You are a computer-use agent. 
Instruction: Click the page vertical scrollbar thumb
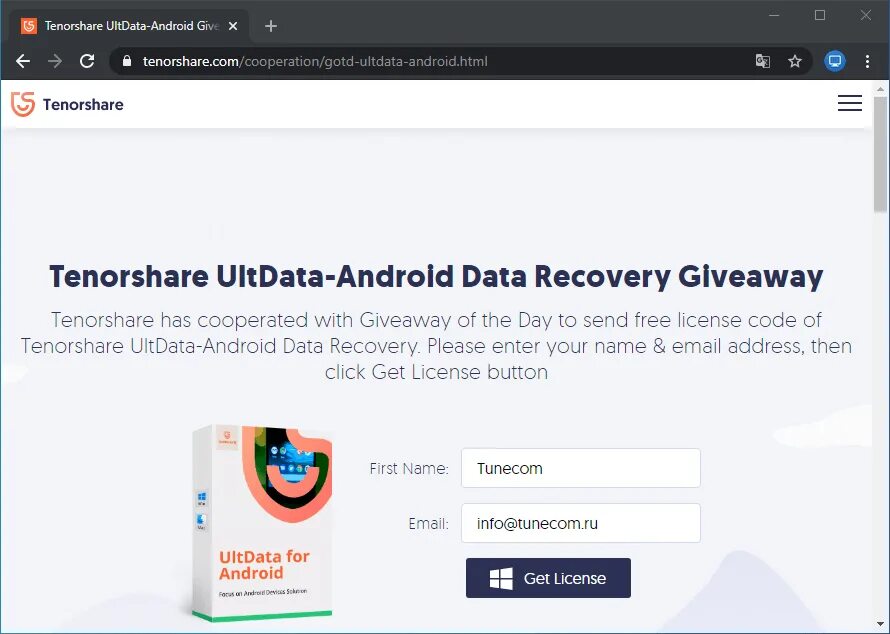(880, 154)
